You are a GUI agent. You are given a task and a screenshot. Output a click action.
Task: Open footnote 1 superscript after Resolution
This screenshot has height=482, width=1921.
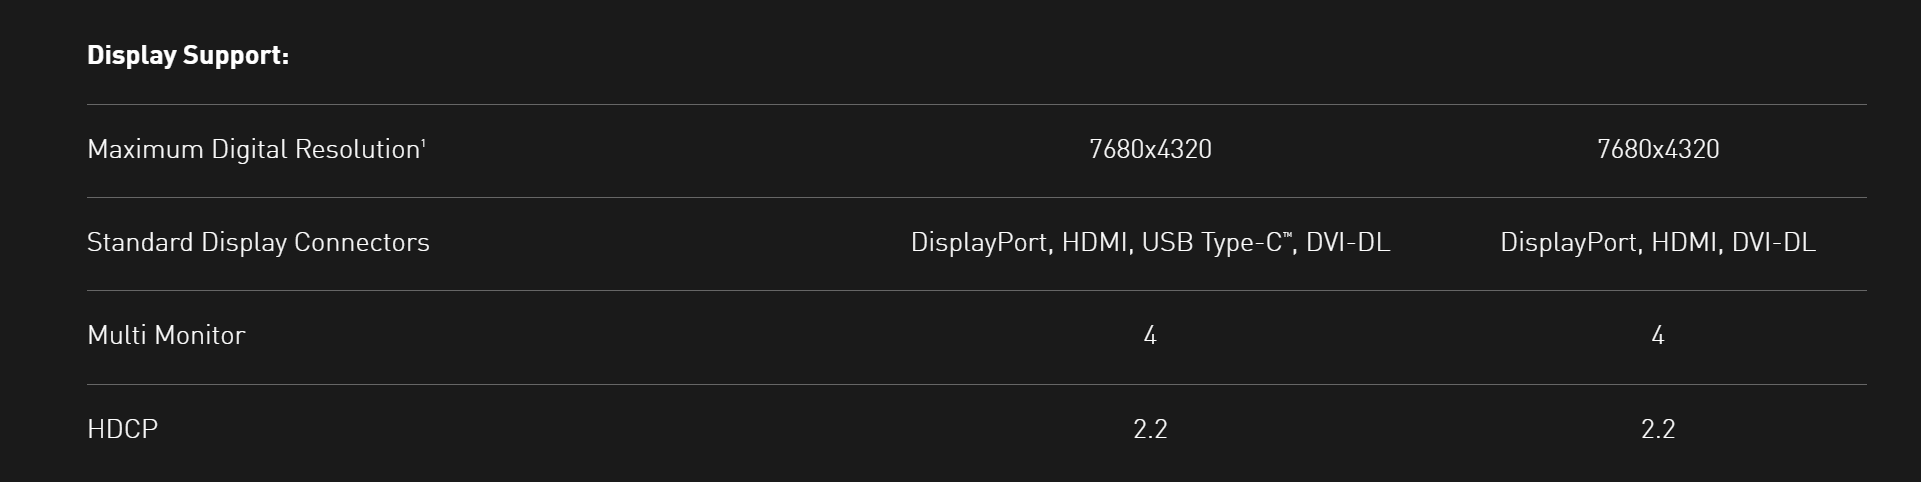pos(424,142)
